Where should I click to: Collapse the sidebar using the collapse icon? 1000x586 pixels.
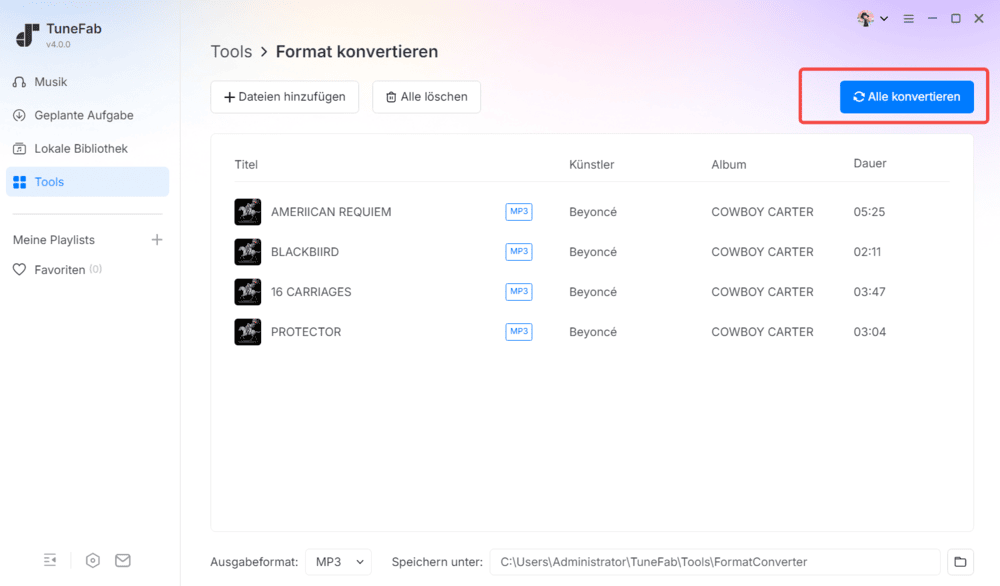(x=51, y=560)
